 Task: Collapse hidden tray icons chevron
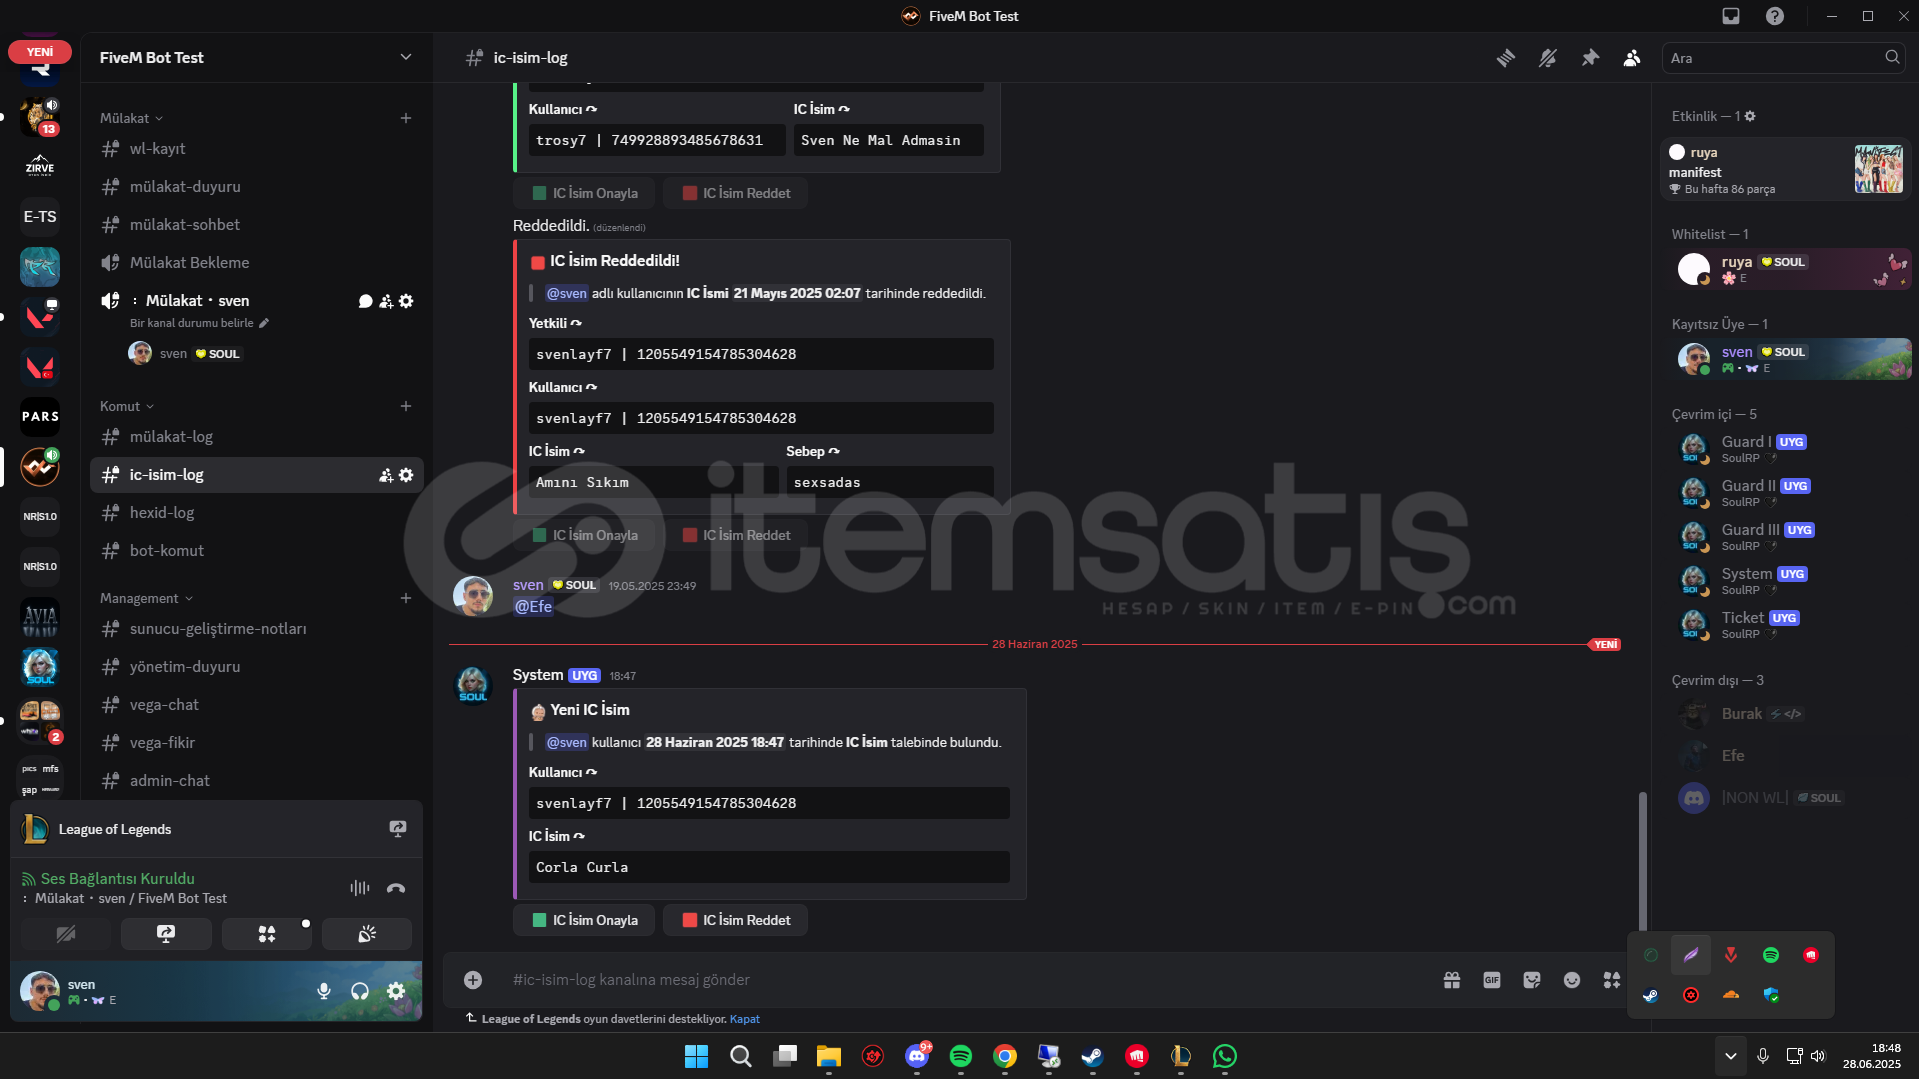click(1731, 1056)
